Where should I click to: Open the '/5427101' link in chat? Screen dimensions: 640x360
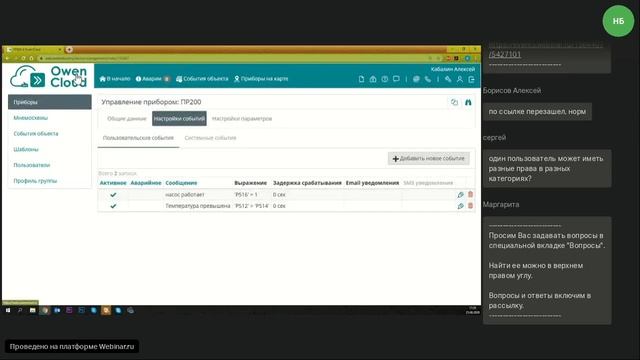(x=504, y=54)
